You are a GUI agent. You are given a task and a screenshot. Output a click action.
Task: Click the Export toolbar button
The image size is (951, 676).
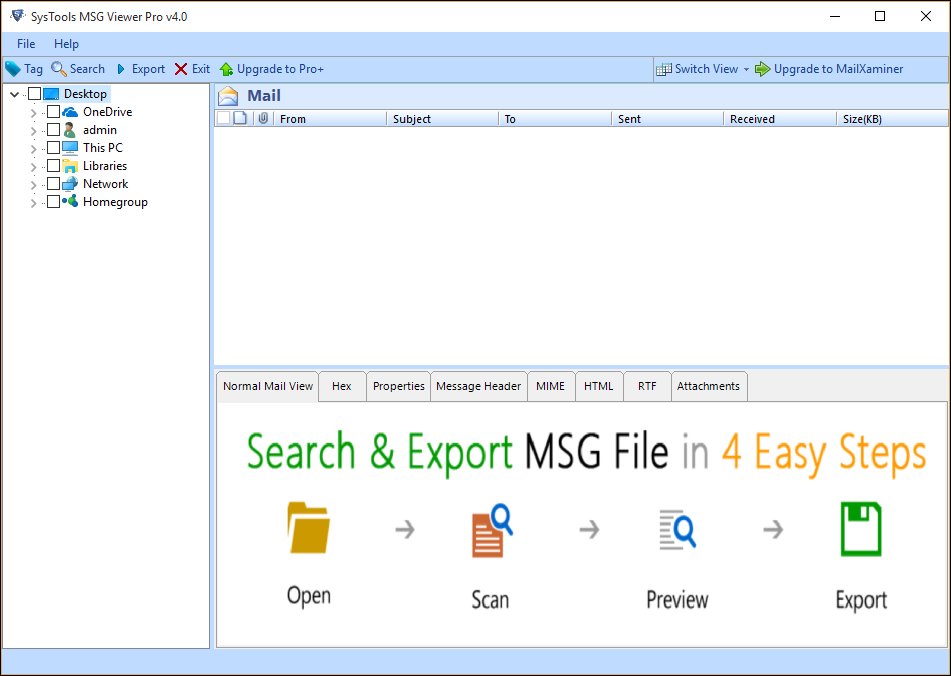[141, 69]
